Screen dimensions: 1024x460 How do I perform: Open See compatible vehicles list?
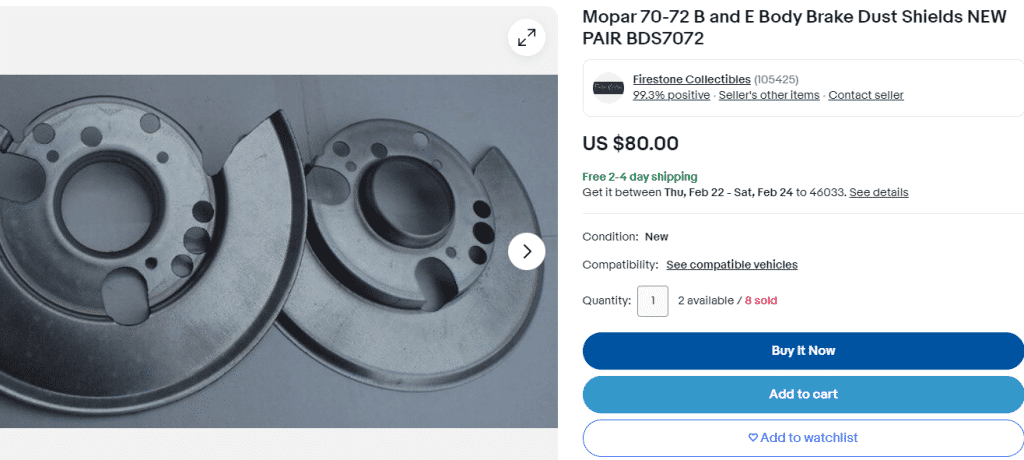[731, 265]
